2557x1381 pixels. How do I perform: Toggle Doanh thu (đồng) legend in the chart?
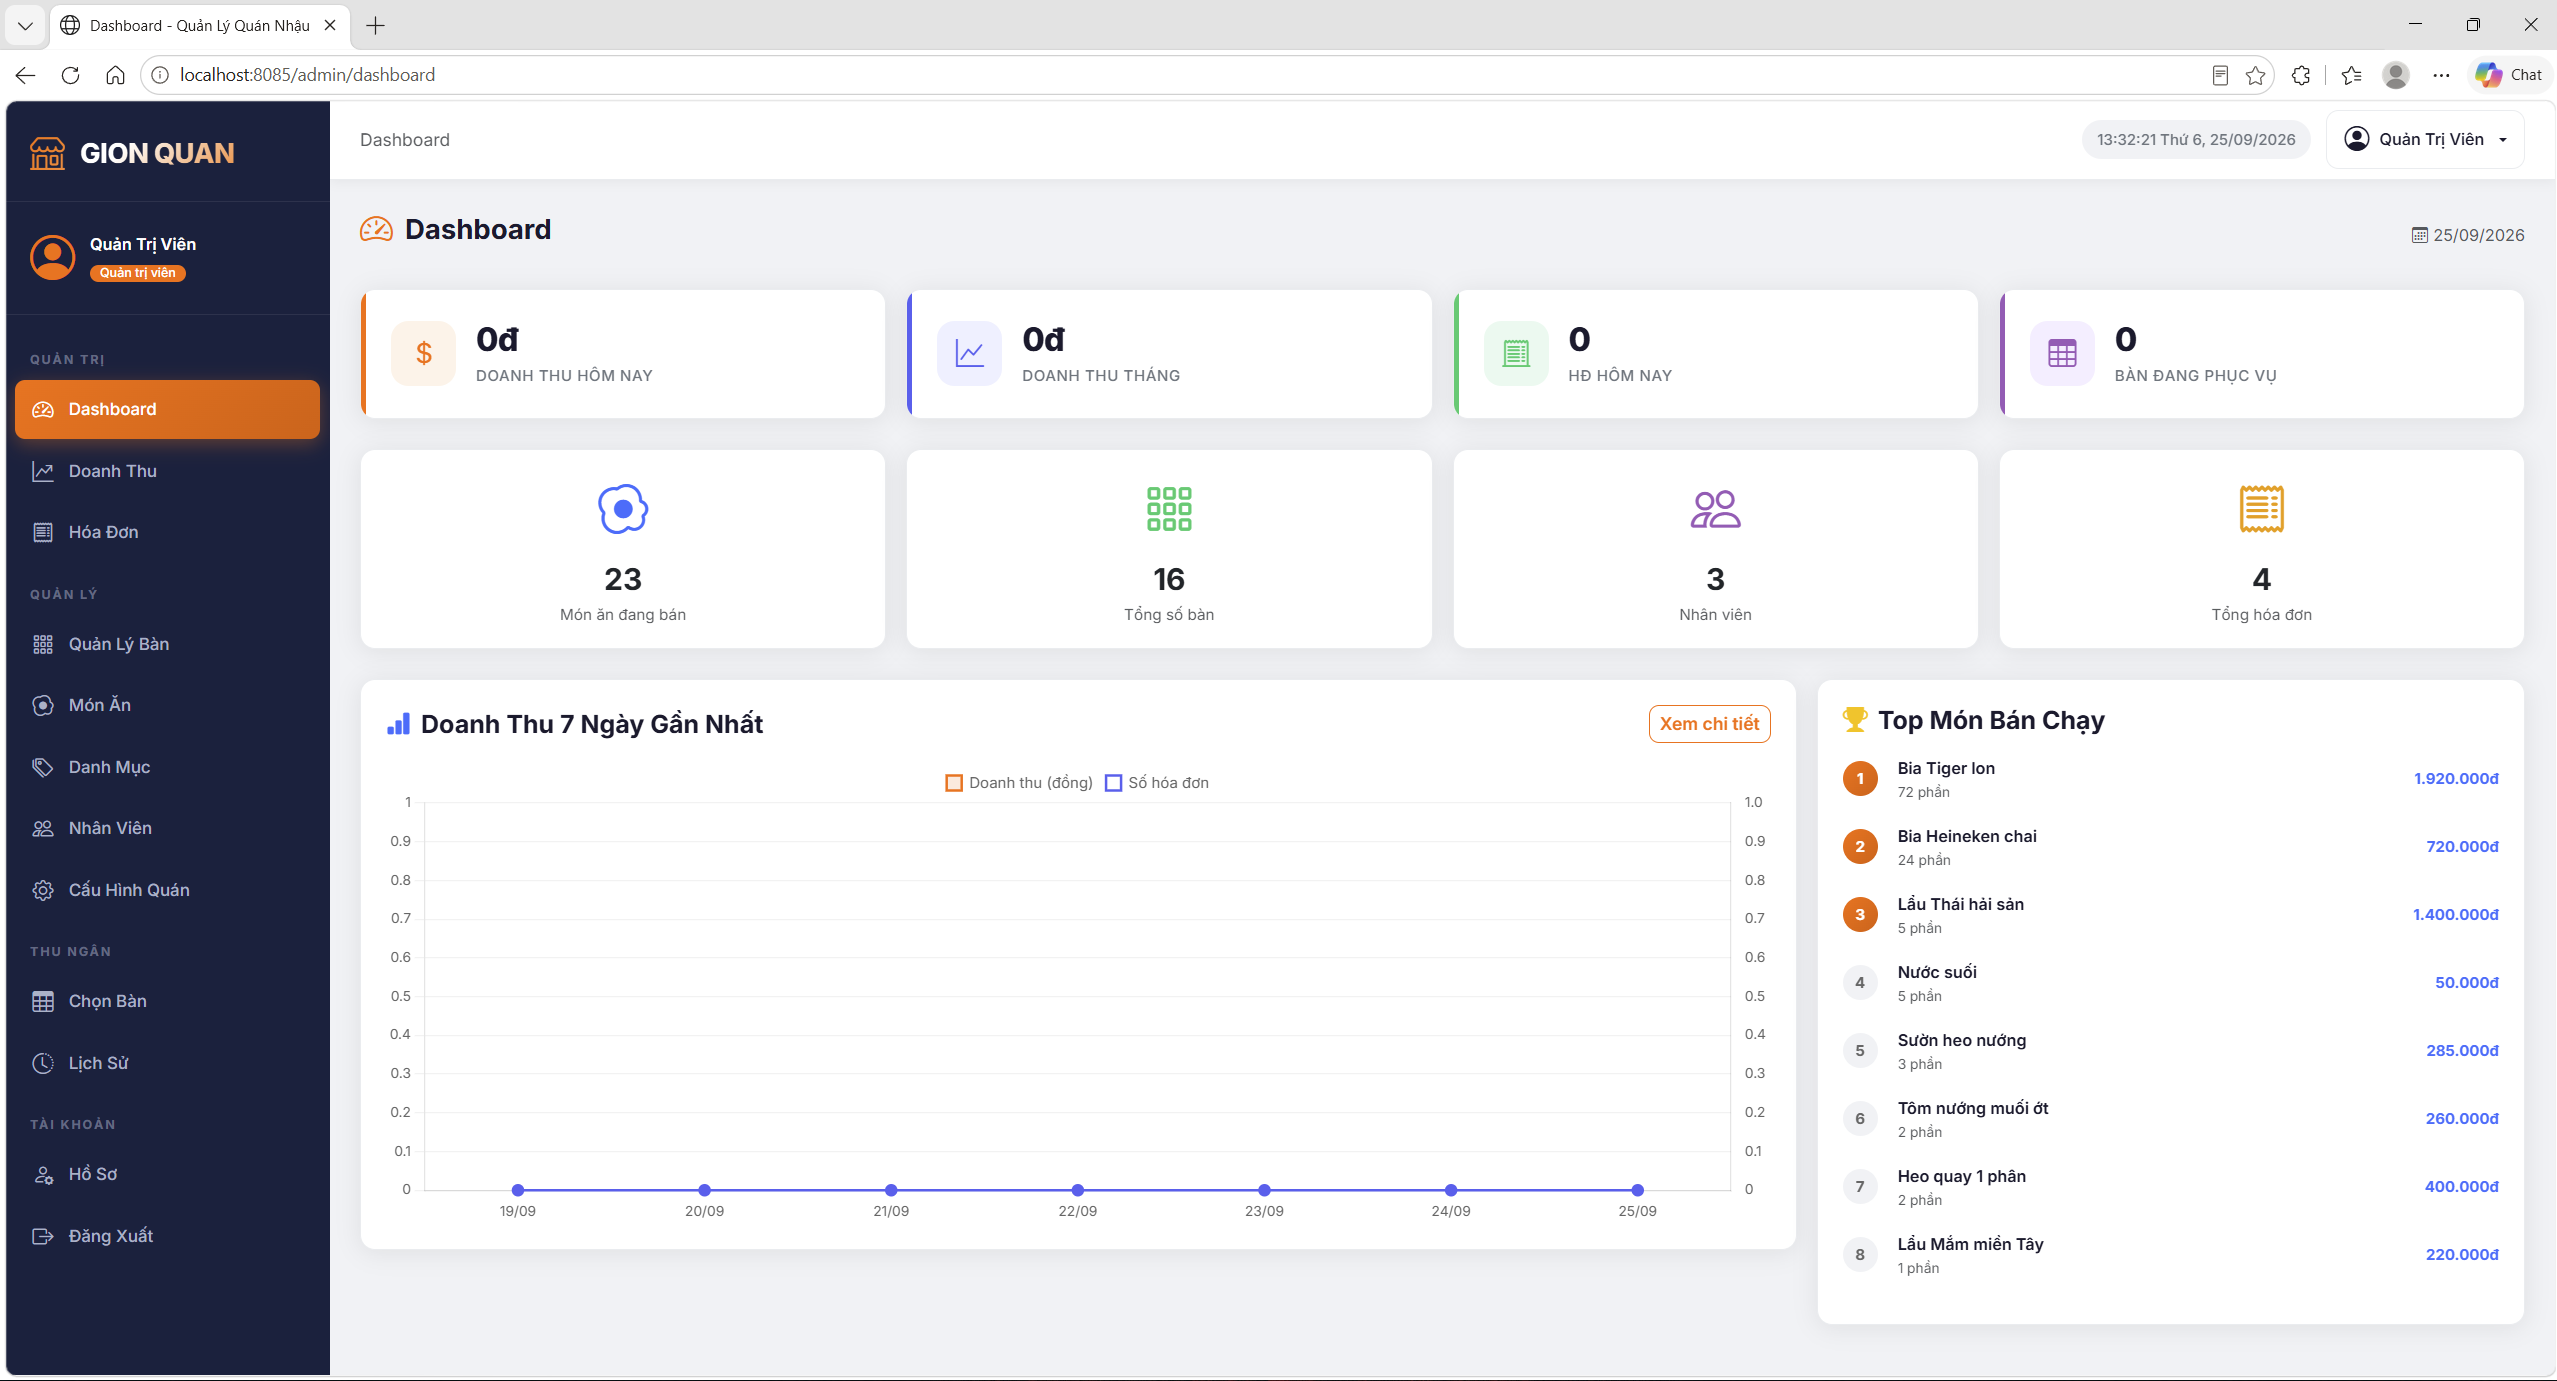click(1019, 783)
